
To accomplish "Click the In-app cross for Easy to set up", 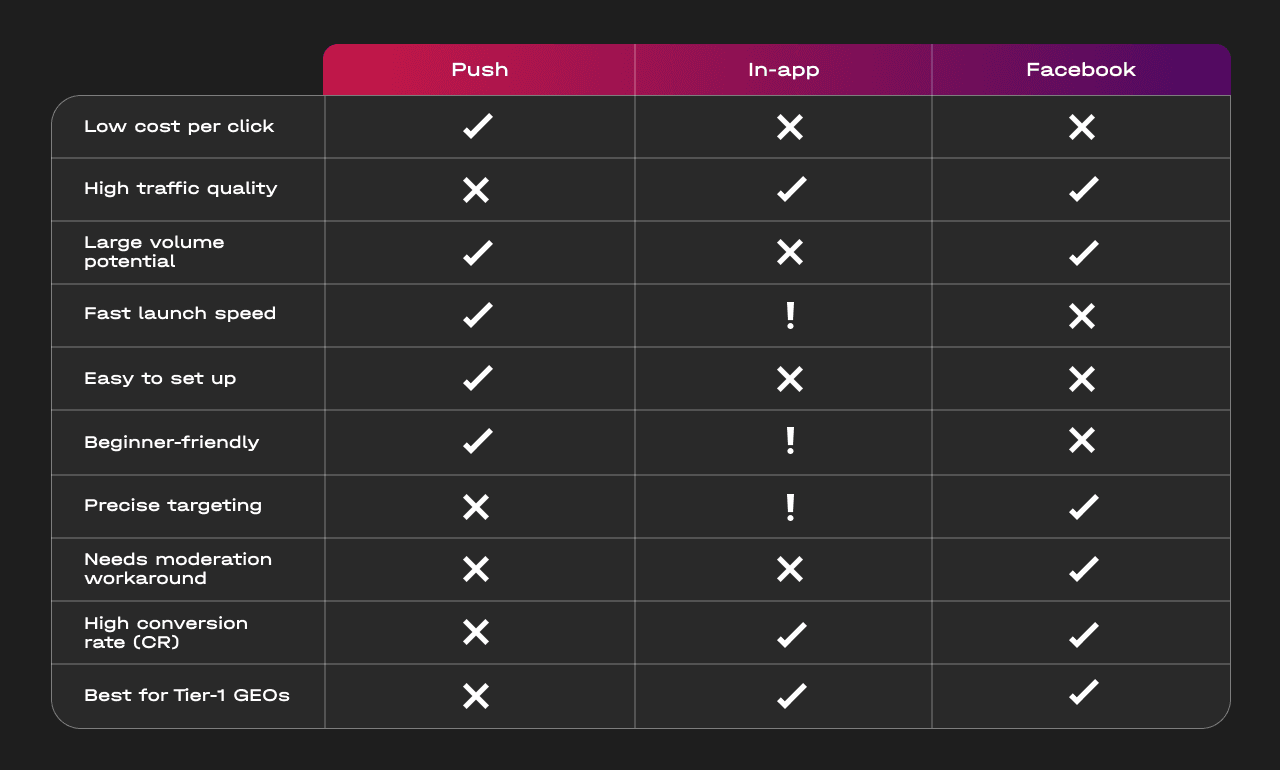I will tap(790, 379).
